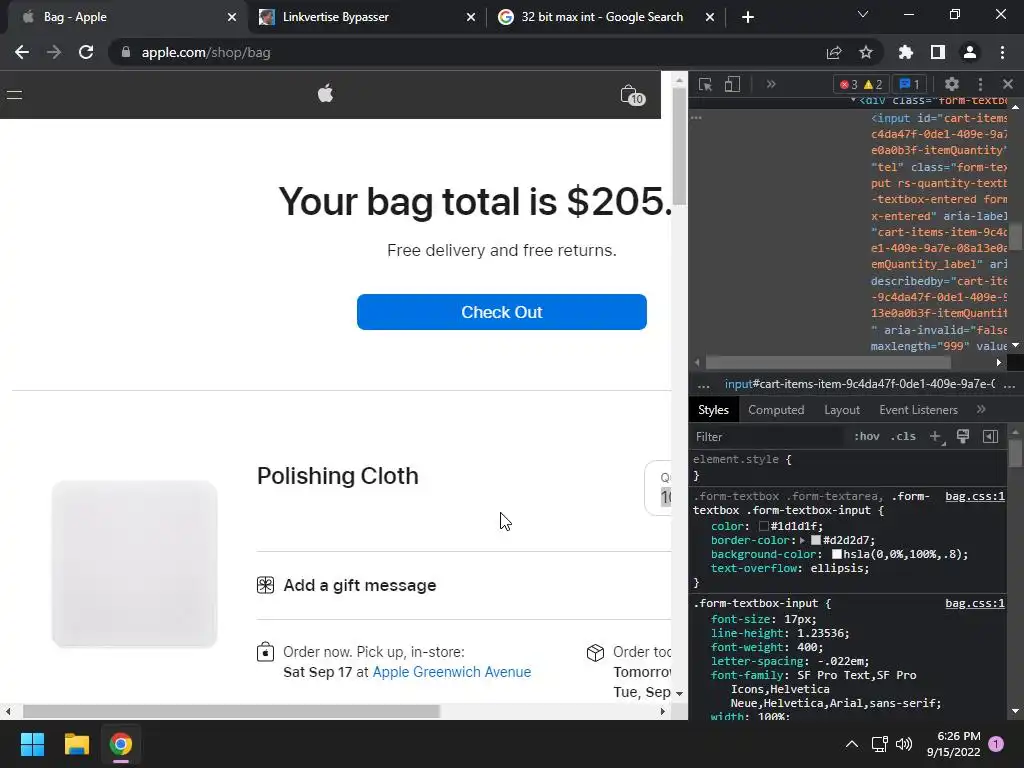The image size is (1024, 768).
Task: Click the errors and warnings counter
Action: pos(861,84)
